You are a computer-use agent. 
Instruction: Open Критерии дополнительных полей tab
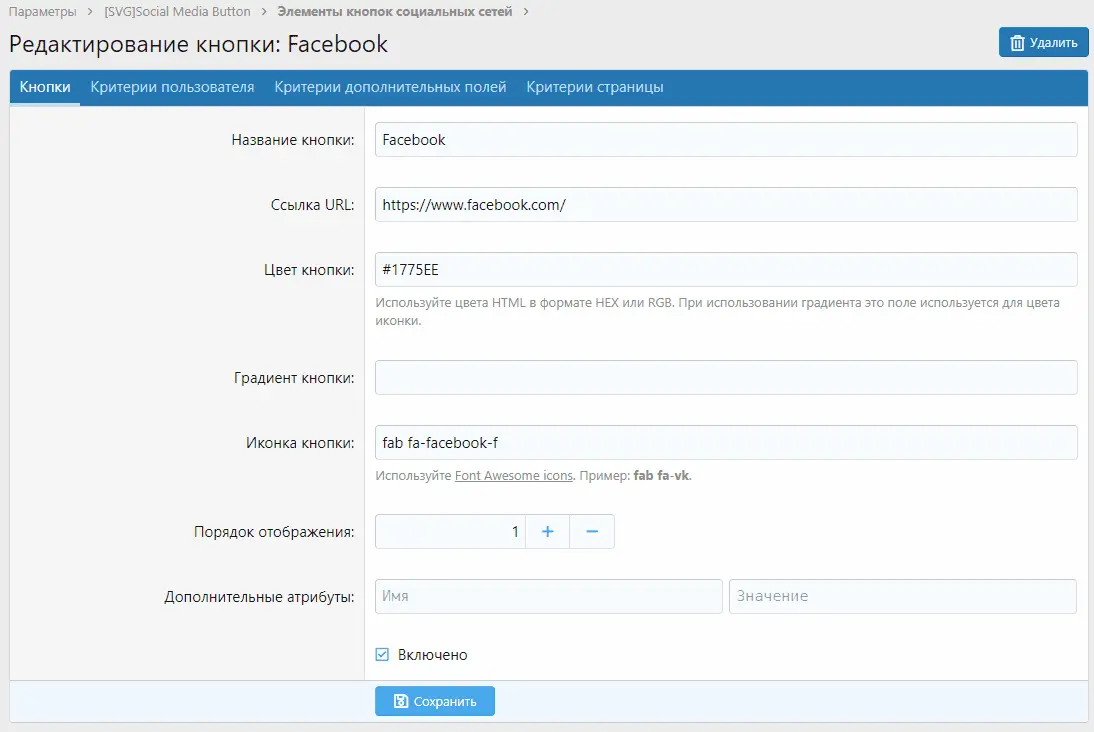coord(390,87)
